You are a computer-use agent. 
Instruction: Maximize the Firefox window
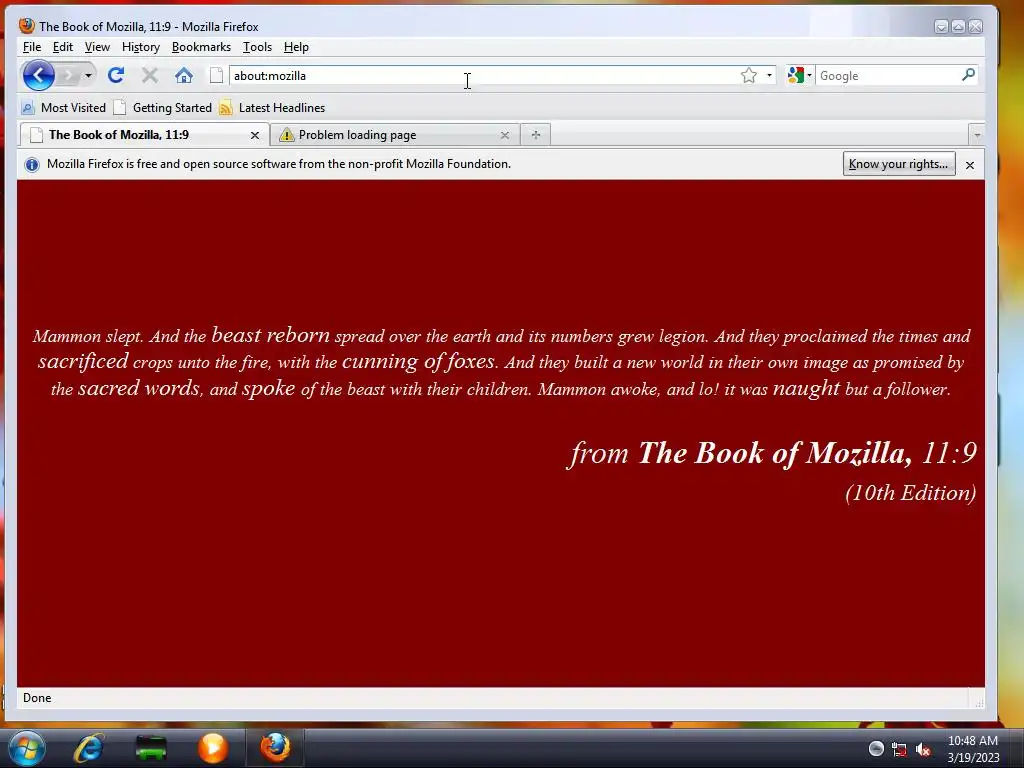click(x=958, y=26)
